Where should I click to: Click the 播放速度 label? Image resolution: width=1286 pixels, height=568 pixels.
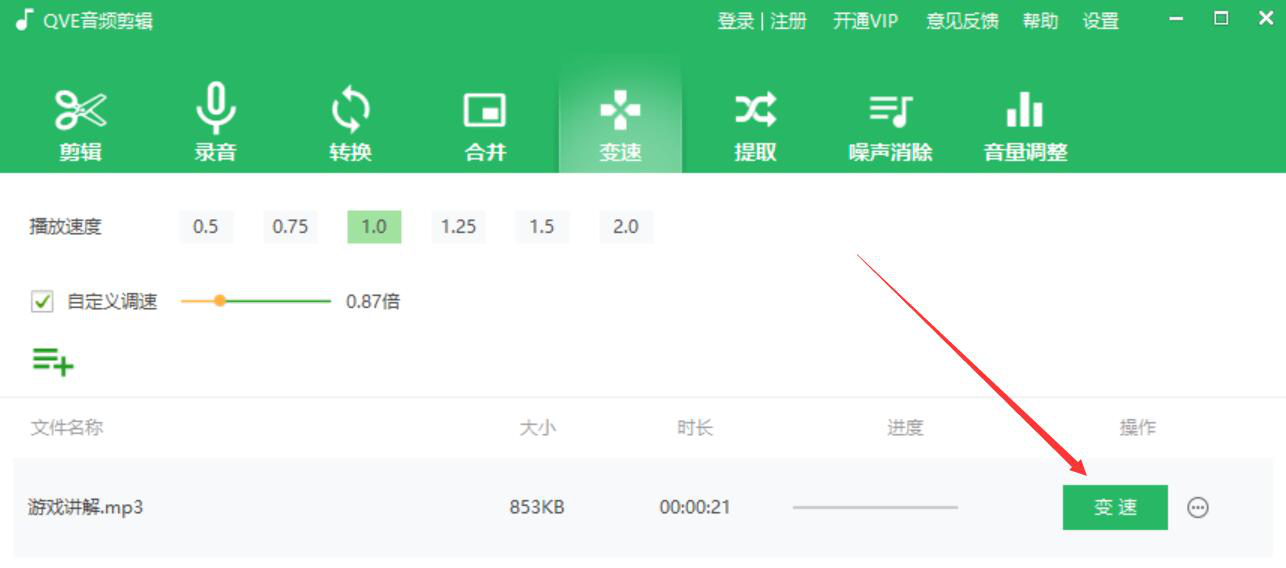(x=65, y=227)
